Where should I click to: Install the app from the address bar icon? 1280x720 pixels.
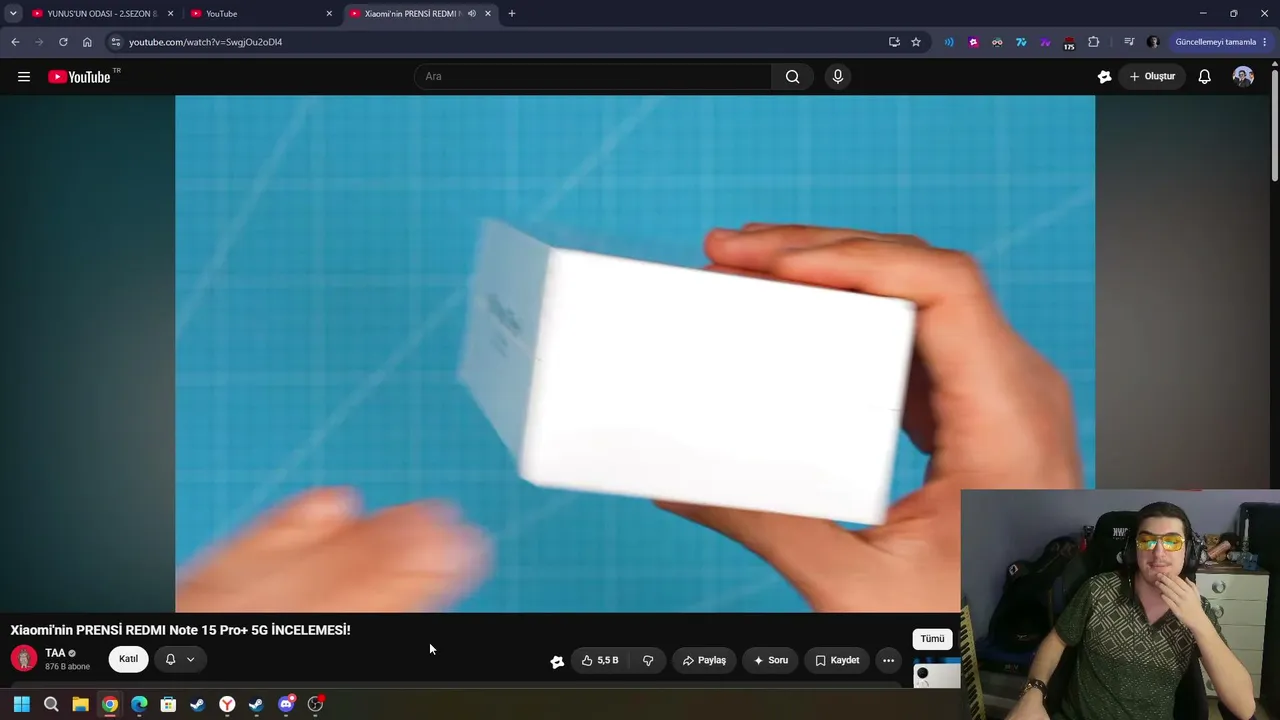tap(894, 42)
